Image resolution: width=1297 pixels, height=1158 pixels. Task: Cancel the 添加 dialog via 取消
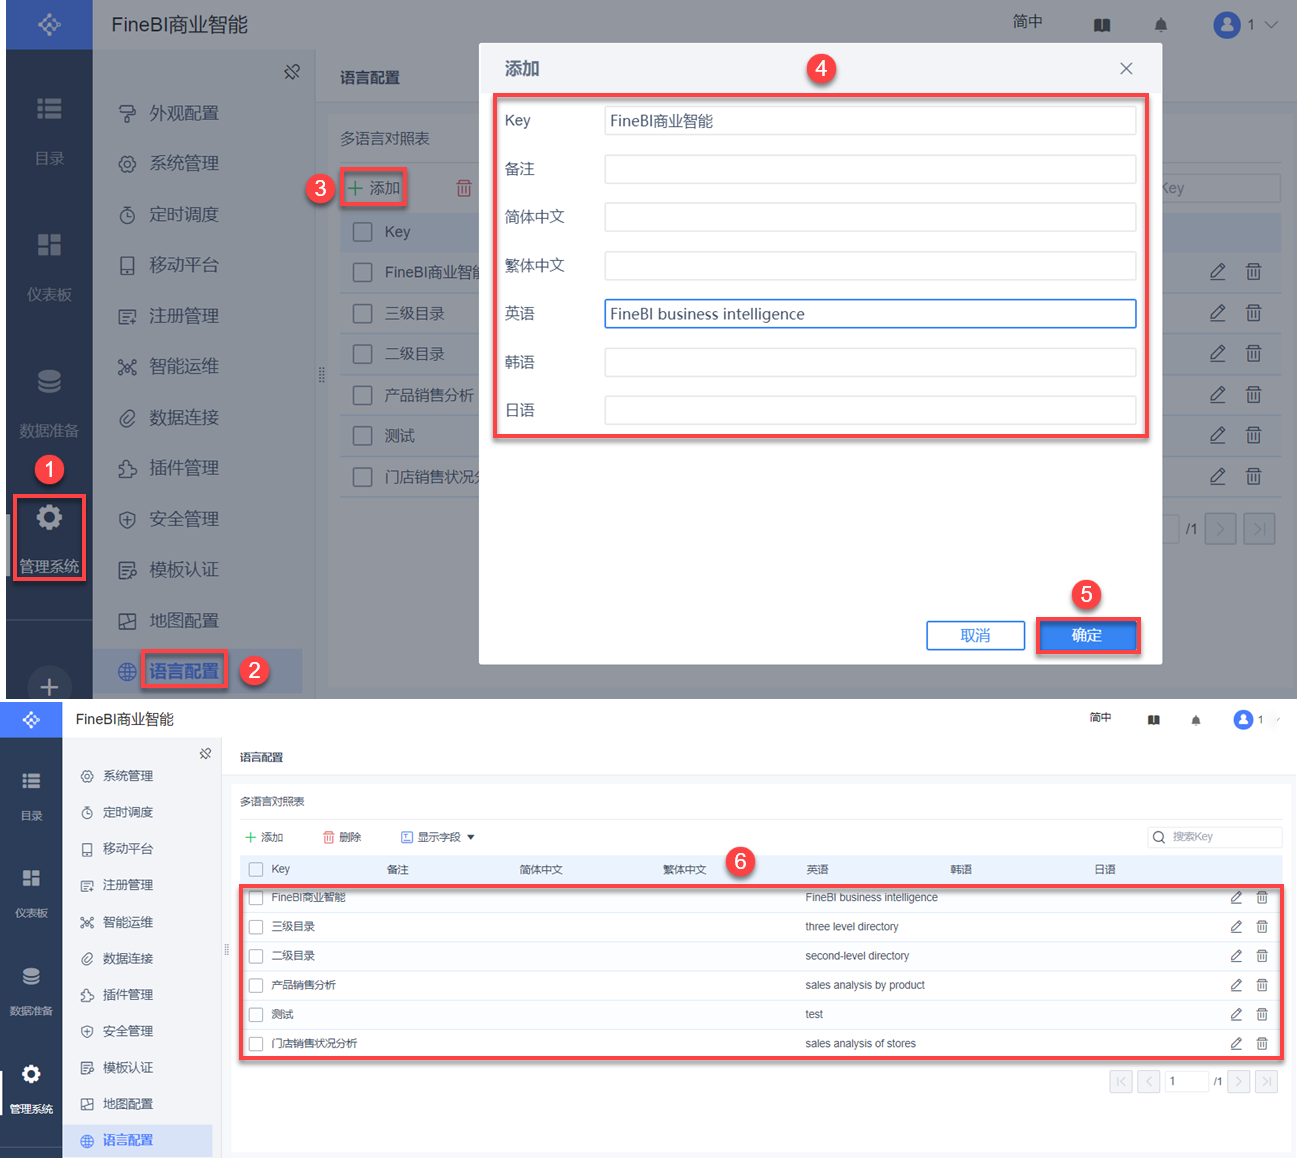tap(975, 635)
